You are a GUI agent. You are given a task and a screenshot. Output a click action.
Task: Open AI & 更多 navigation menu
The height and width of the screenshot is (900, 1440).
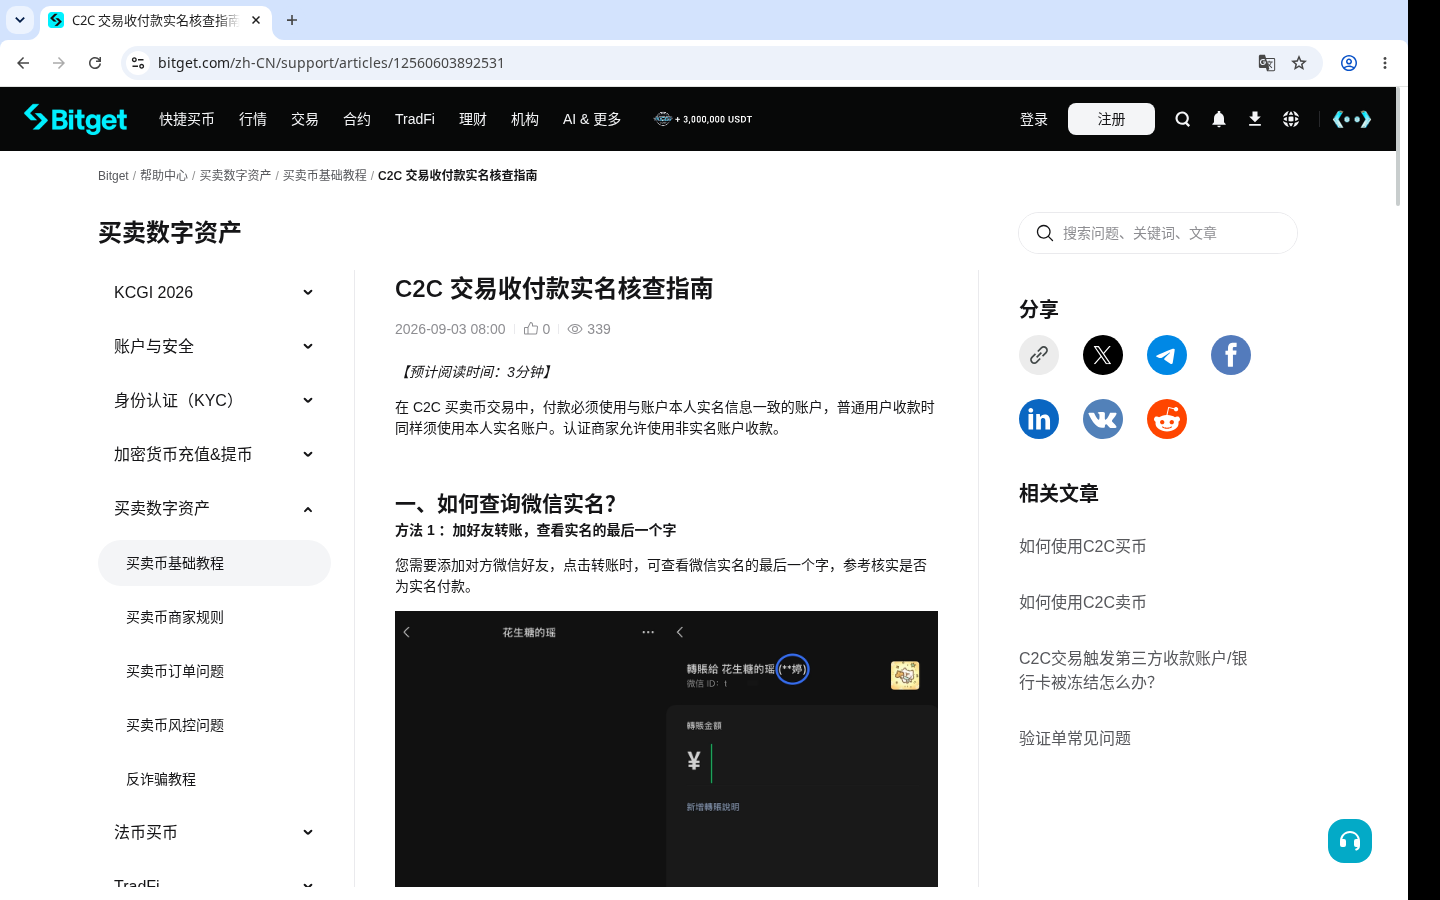click(592, 119)
